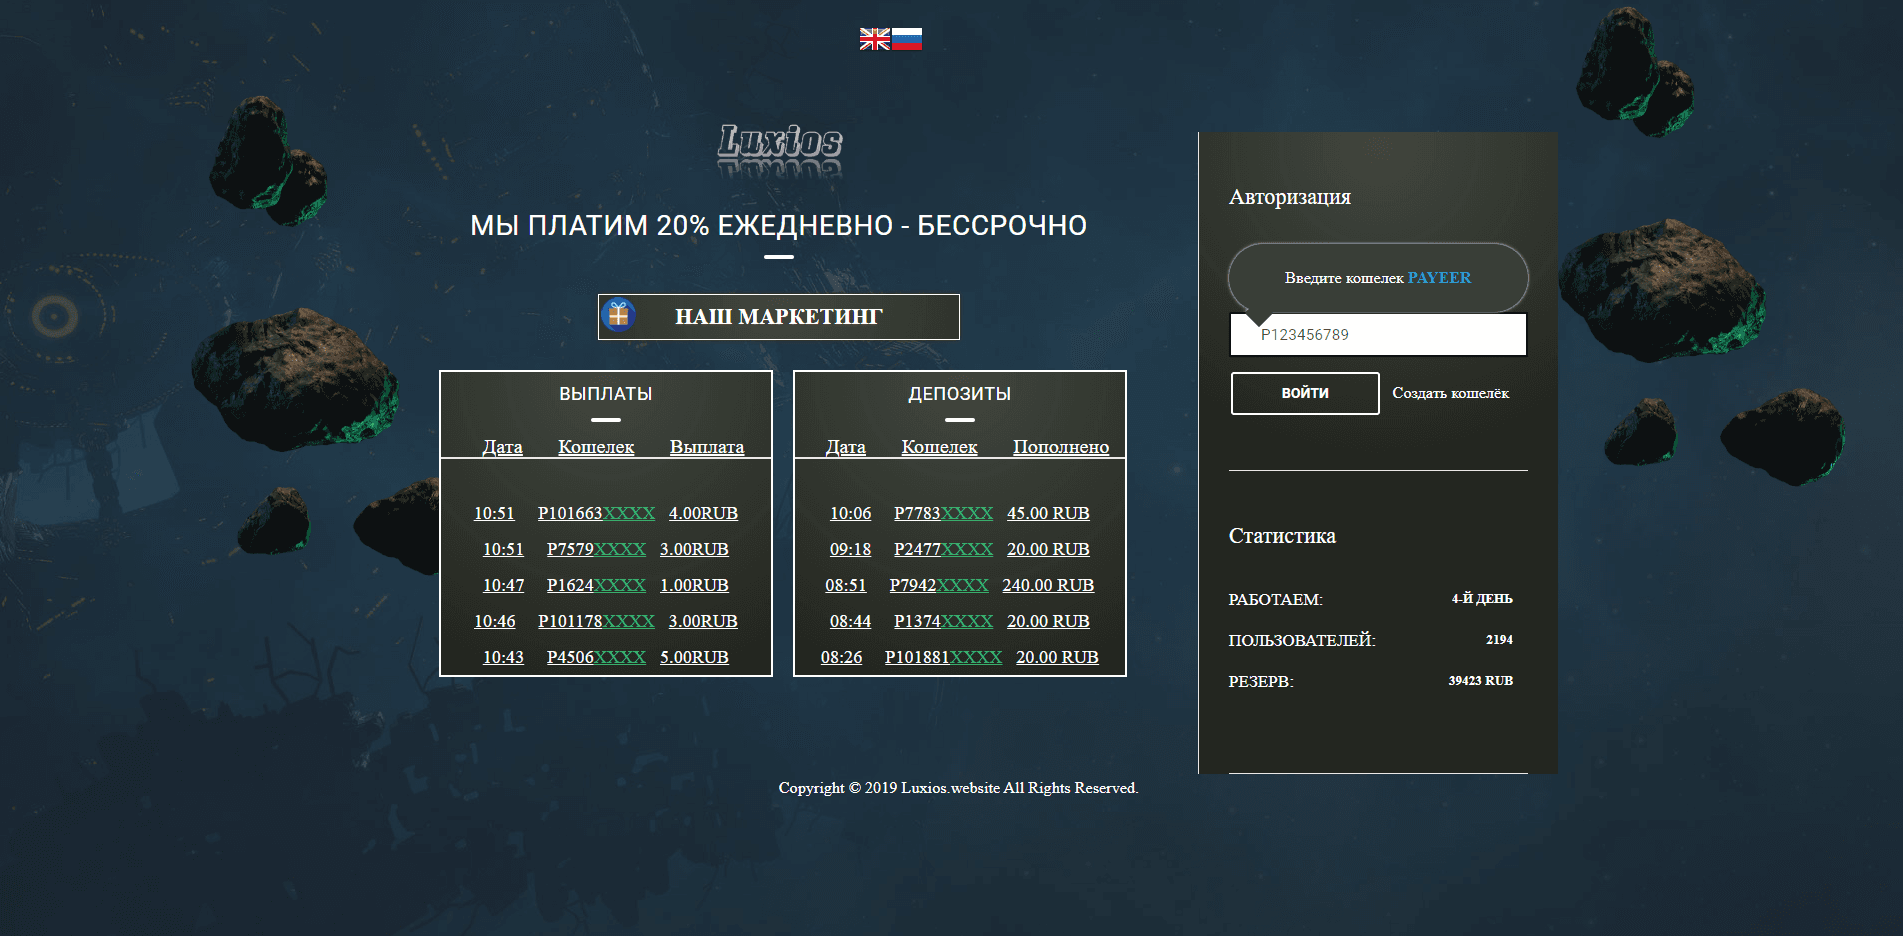Click the 5.00RUB payout amount

pos(694,657)
